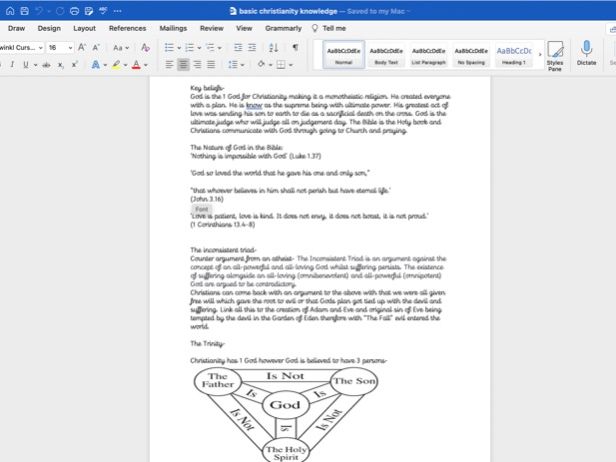The width and height of the screenshot is (616, 462).
Task: Open the borders dropdown arrow
Action: (291, 65)
